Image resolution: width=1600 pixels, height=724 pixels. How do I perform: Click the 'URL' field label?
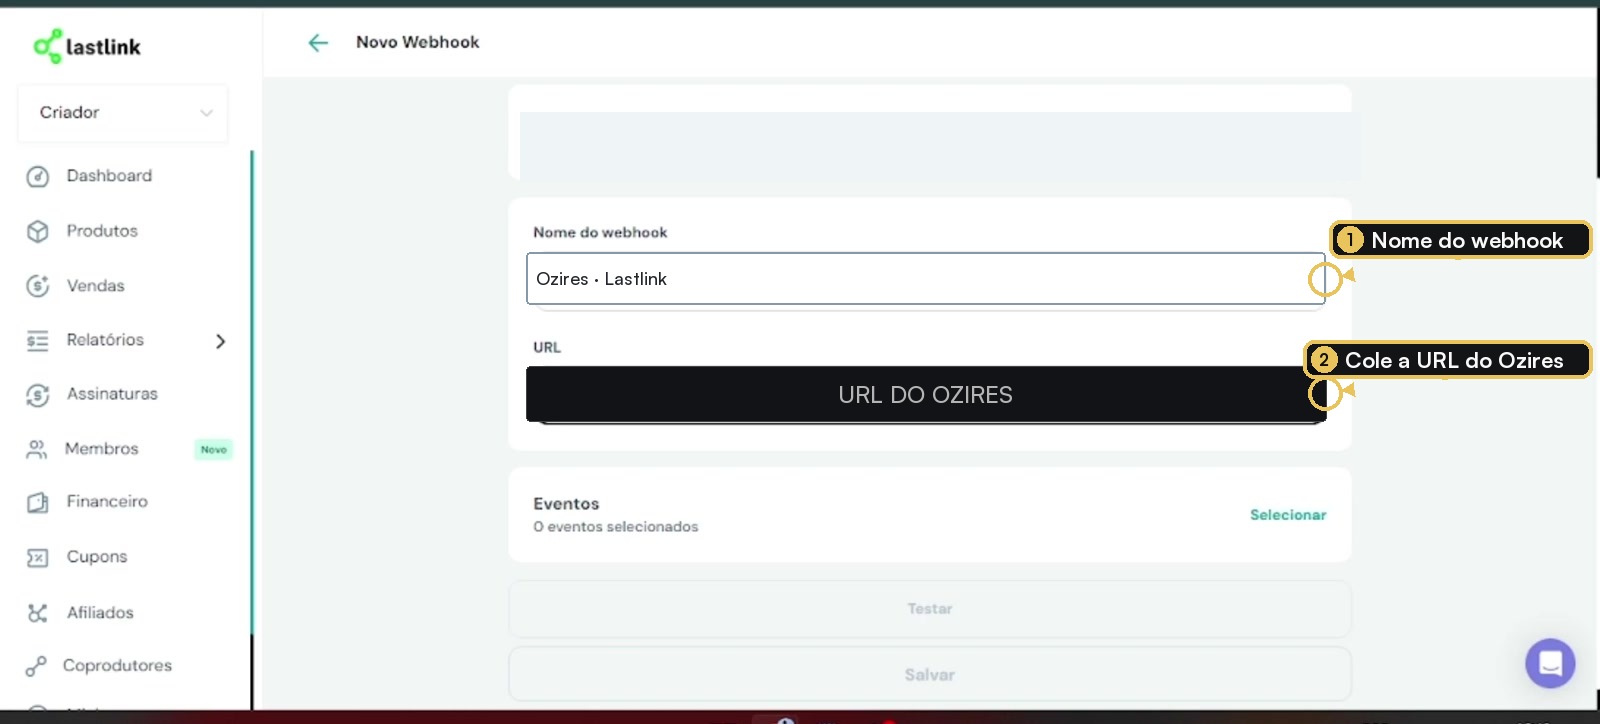(x=547, y=347)
